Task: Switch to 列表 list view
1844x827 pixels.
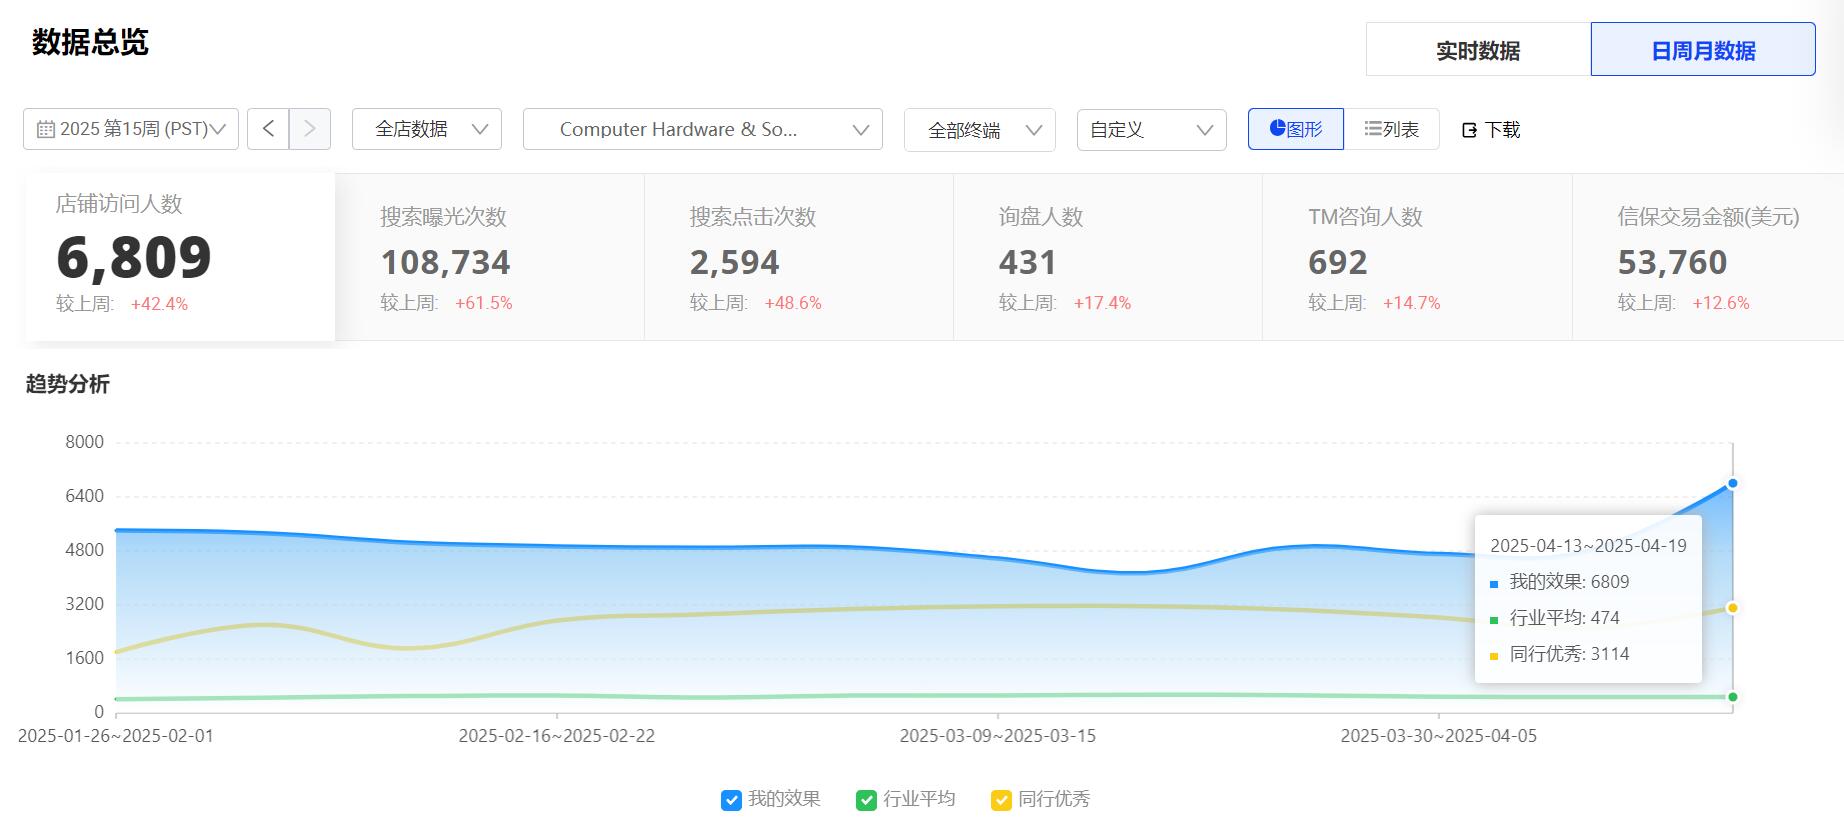Action: pos(1391,129)
